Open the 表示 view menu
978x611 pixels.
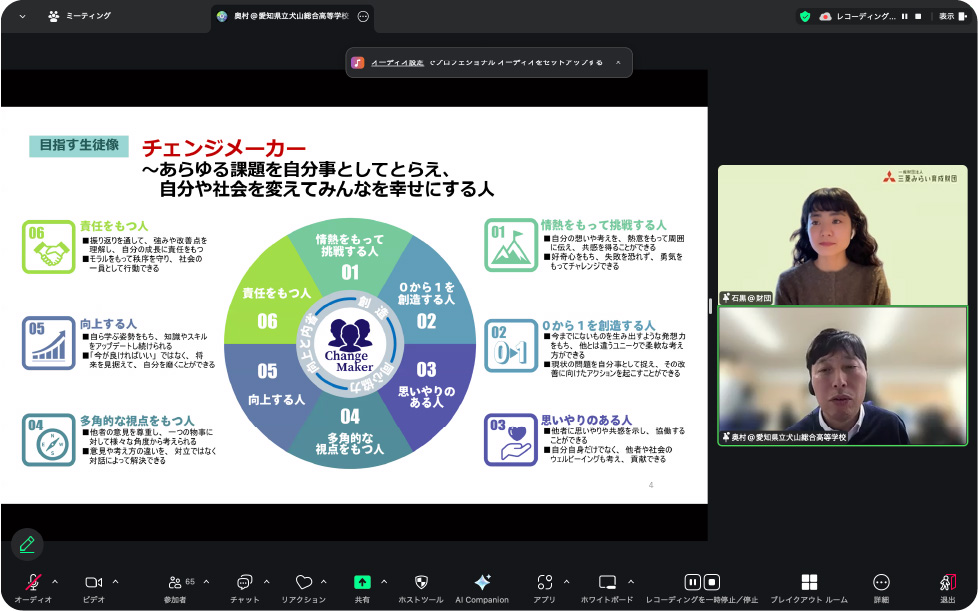(x=950, y=16)
